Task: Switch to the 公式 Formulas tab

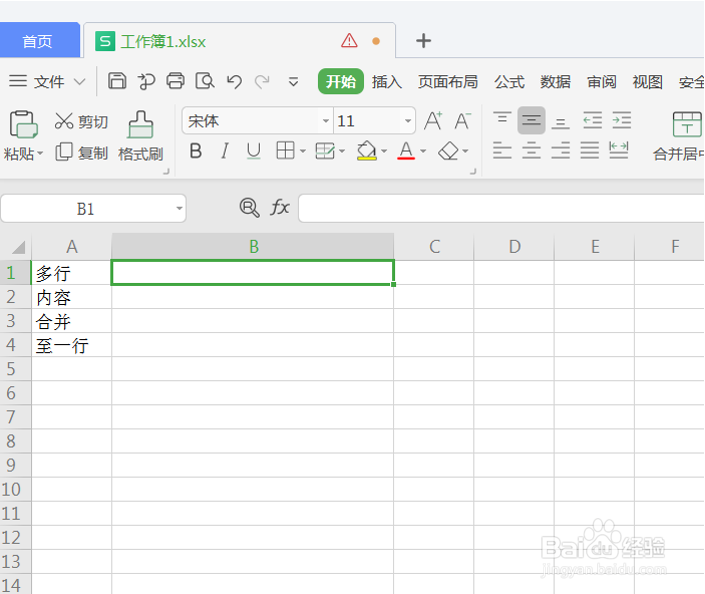Action: pos(509,82)
